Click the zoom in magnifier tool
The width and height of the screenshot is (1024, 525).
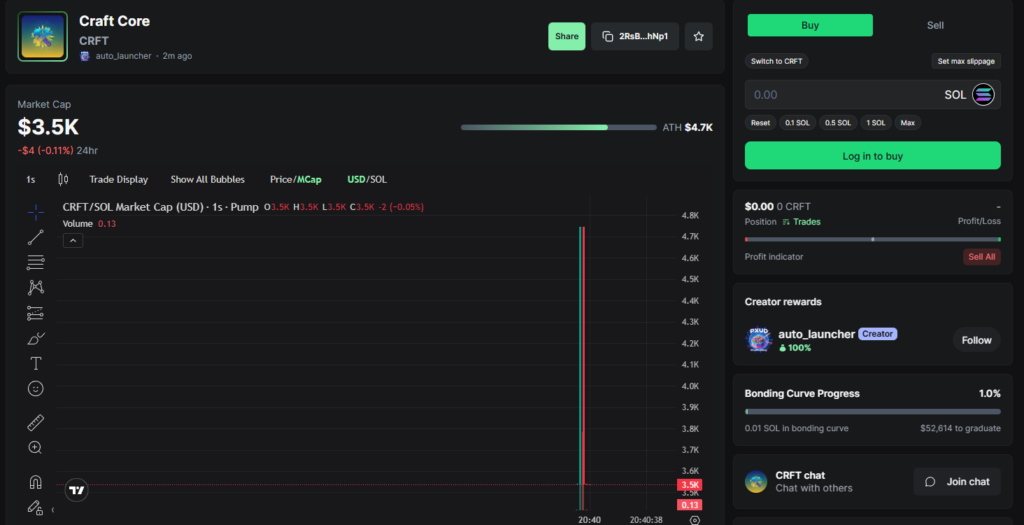click(35, 448)
